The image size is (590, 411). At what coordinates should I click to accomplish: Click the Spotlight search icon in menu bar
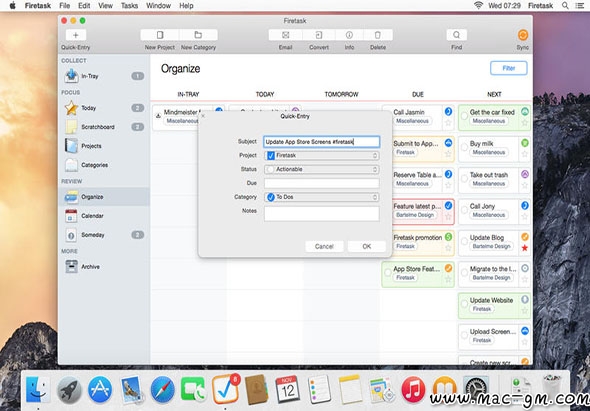pyautogui.click(x=565, y=6)
